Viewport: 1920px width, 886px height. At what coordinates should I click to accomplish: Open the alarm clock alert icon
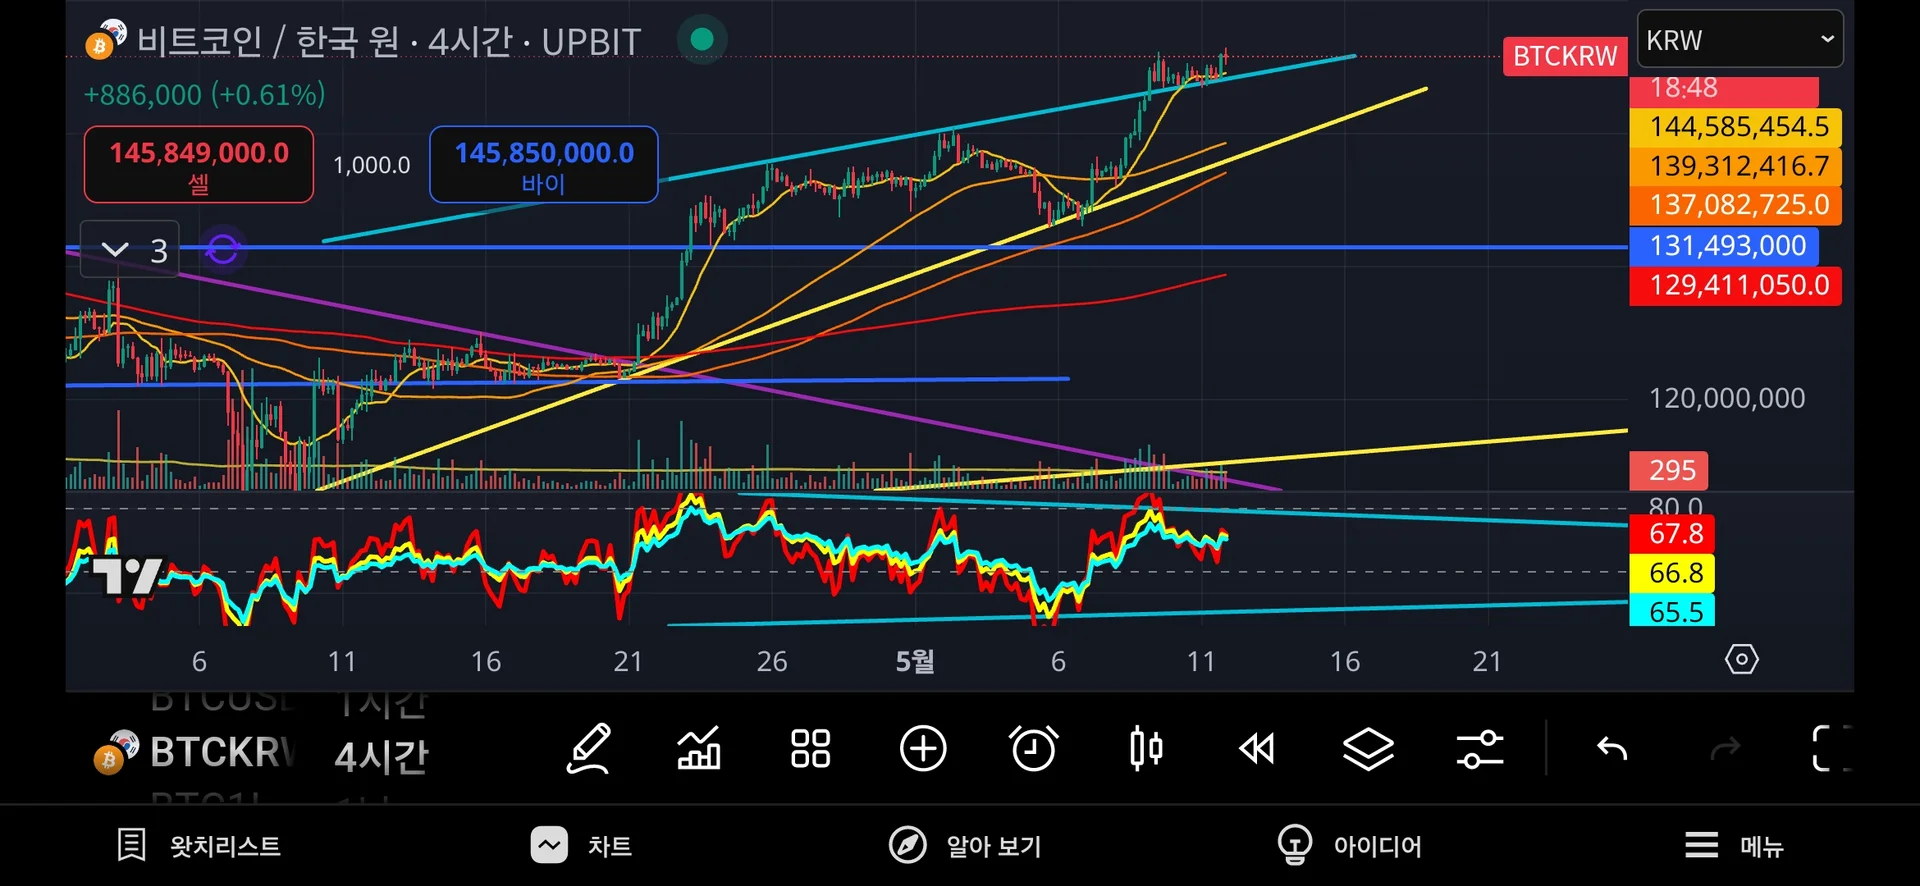click(x=1034, y=748)
